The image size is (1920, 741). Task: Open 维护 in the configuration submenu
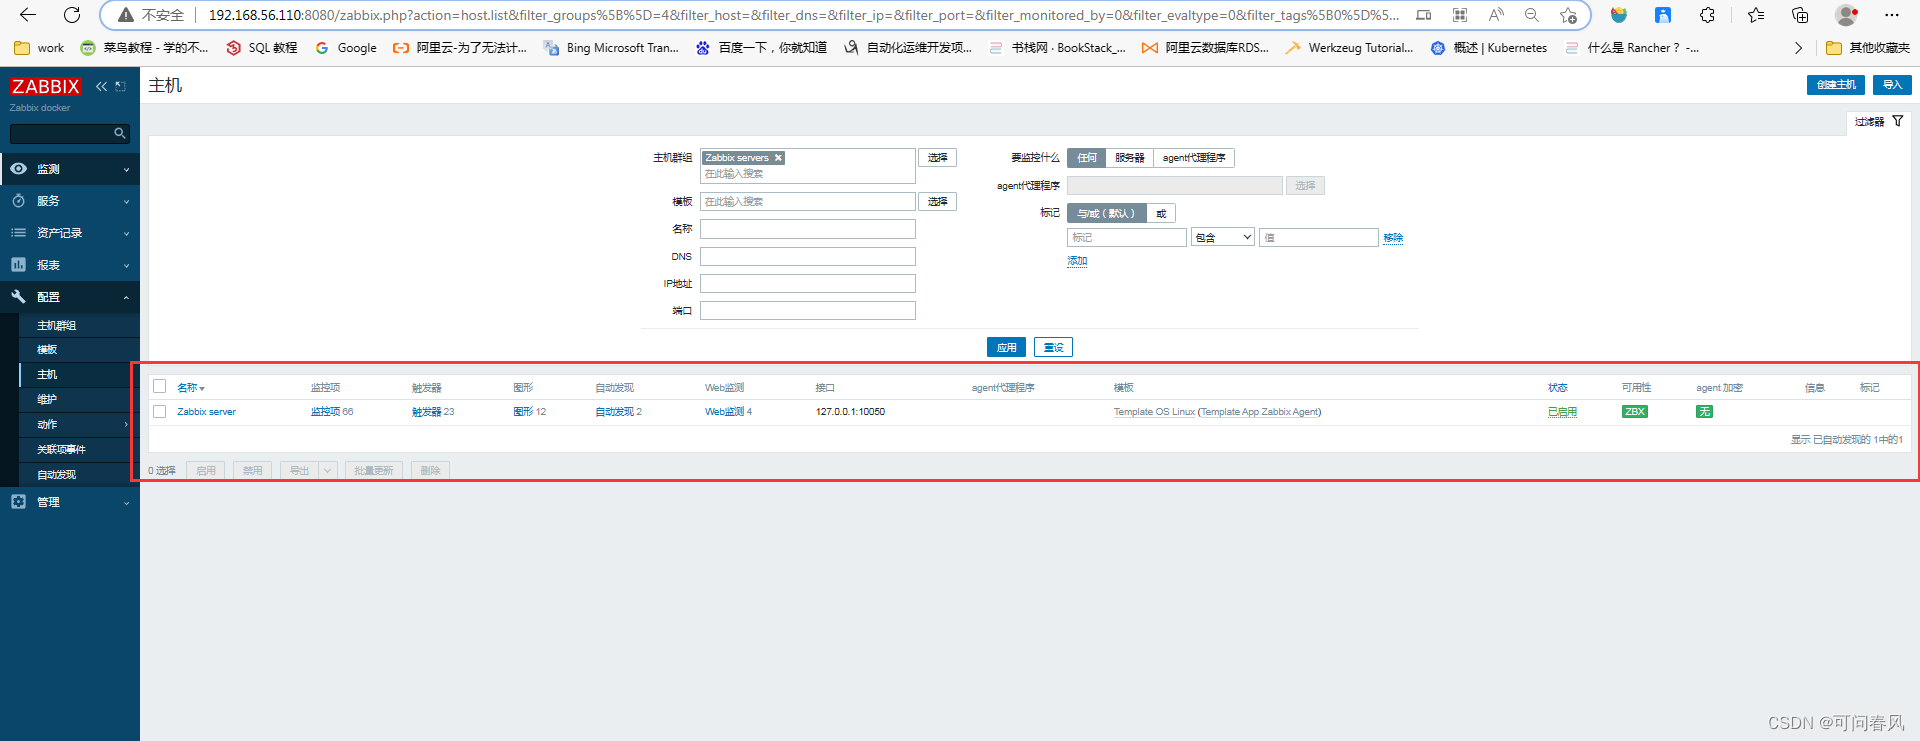47,399
